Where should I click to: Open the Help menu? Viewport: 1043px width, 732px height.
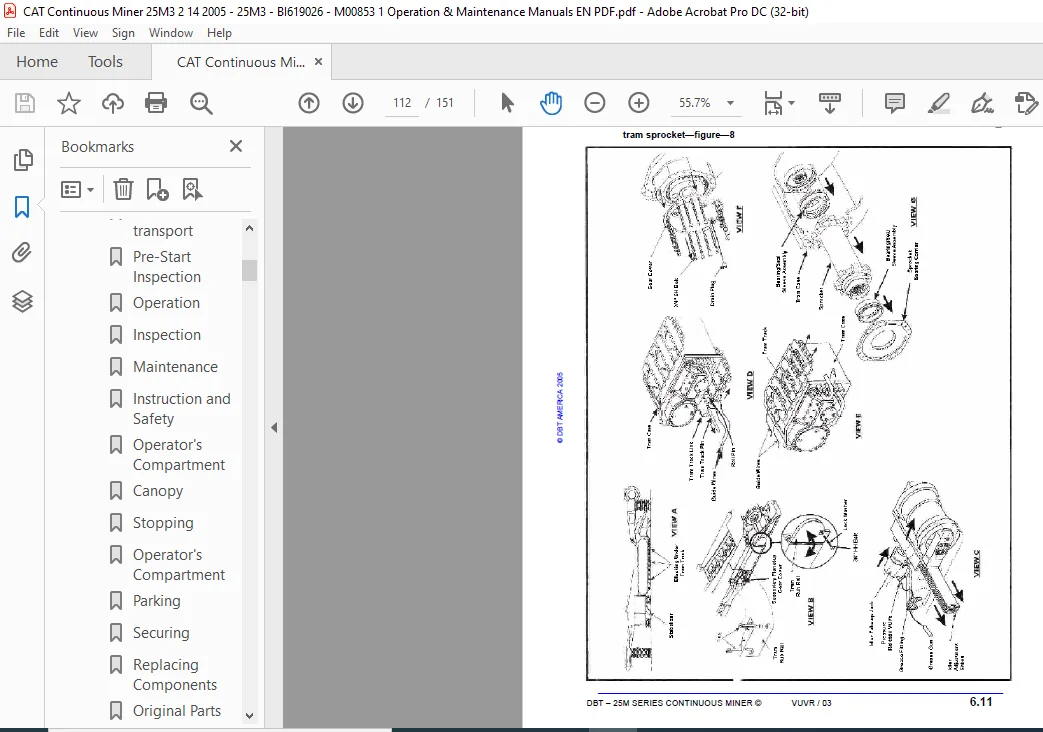[x=219, y=33]
